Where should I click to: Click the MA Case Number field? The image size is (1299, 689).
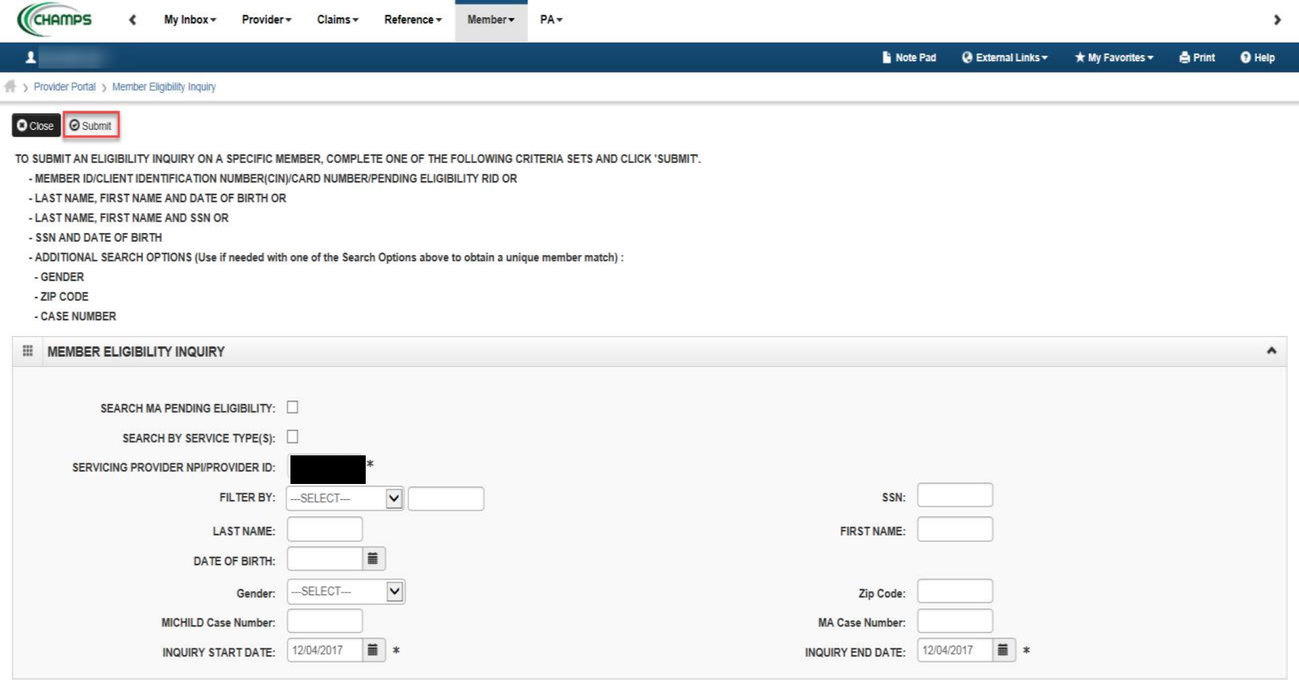point(955,621)
